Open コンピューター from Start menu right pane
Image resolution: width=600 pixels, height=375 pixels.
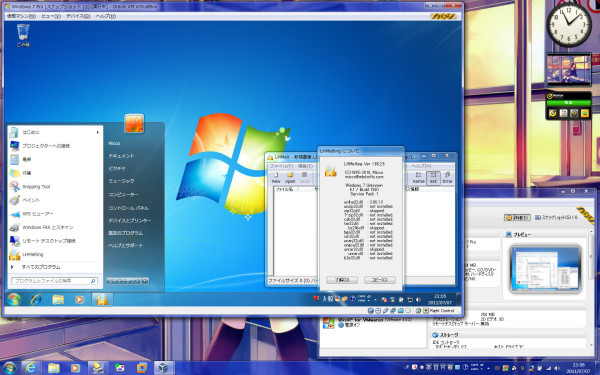123,194
